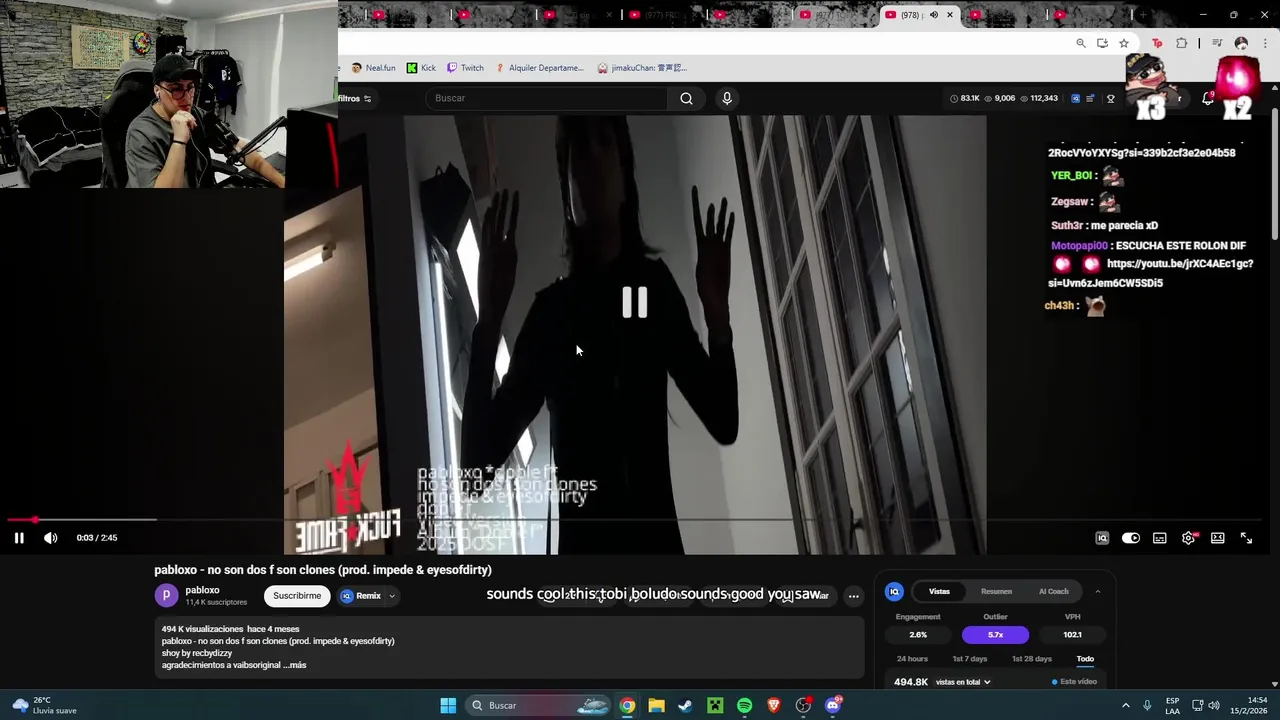The width and height of the screenshot is (1280, 720).
Task: Expand the description with ...más
Action: point(294,665)
